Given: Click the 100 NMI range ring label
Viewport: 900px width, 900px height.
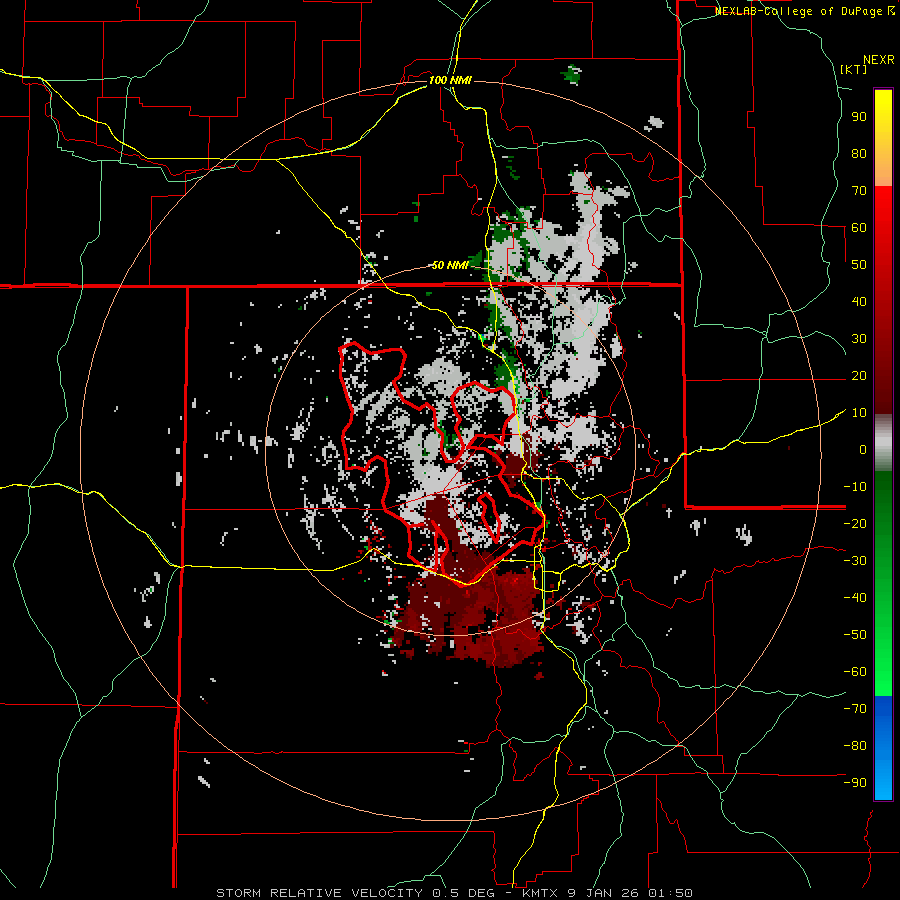Looking at the screenshot, I should pos(449,80).
